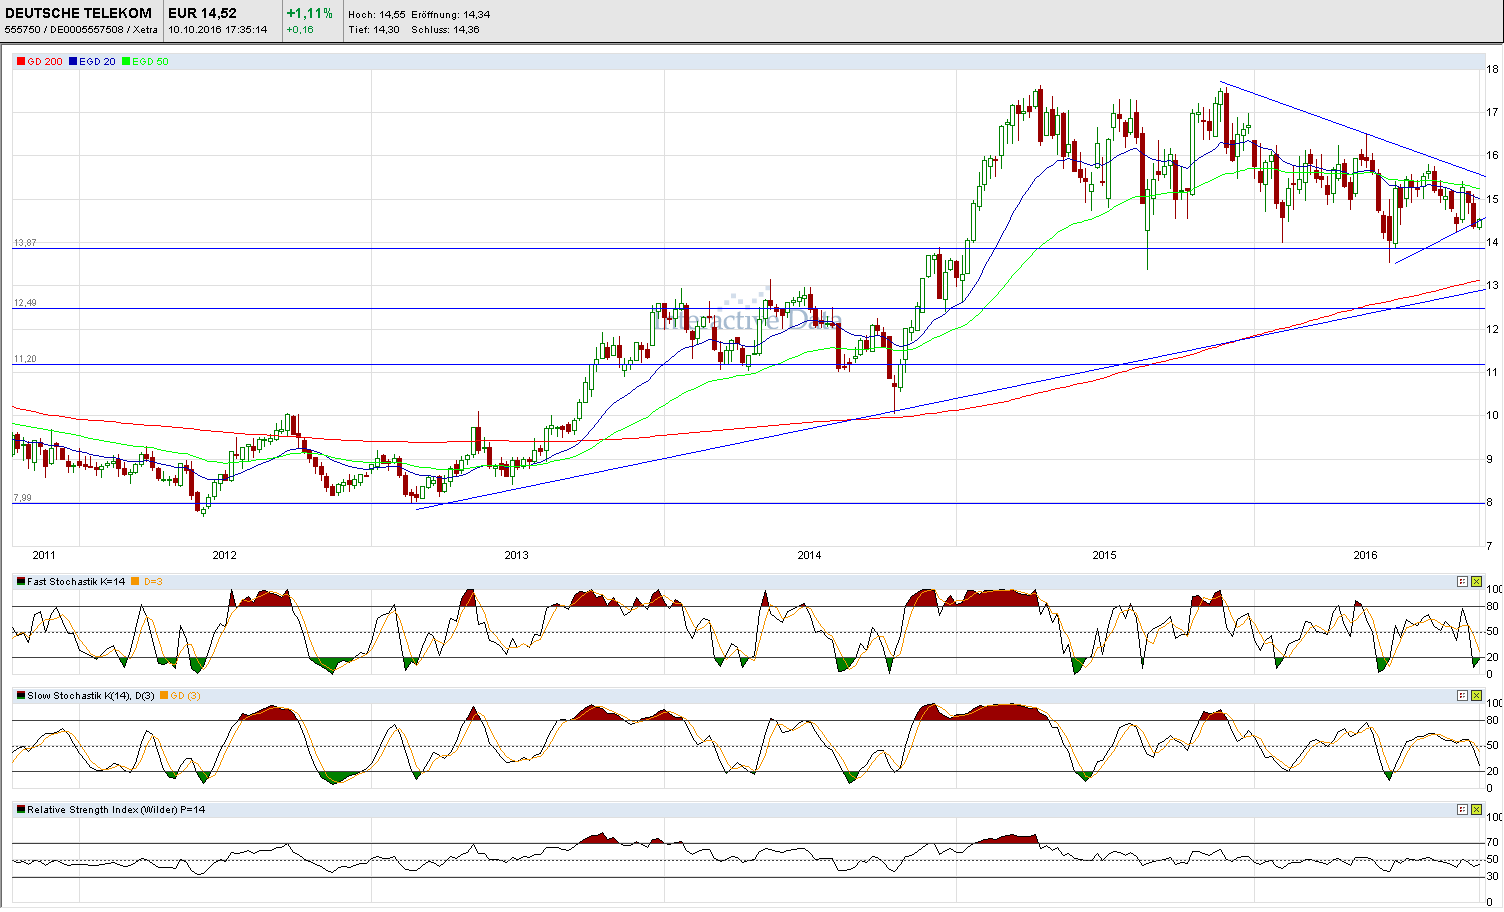Open settings for the Fast Stochastik panel

tap(1462, 580)
